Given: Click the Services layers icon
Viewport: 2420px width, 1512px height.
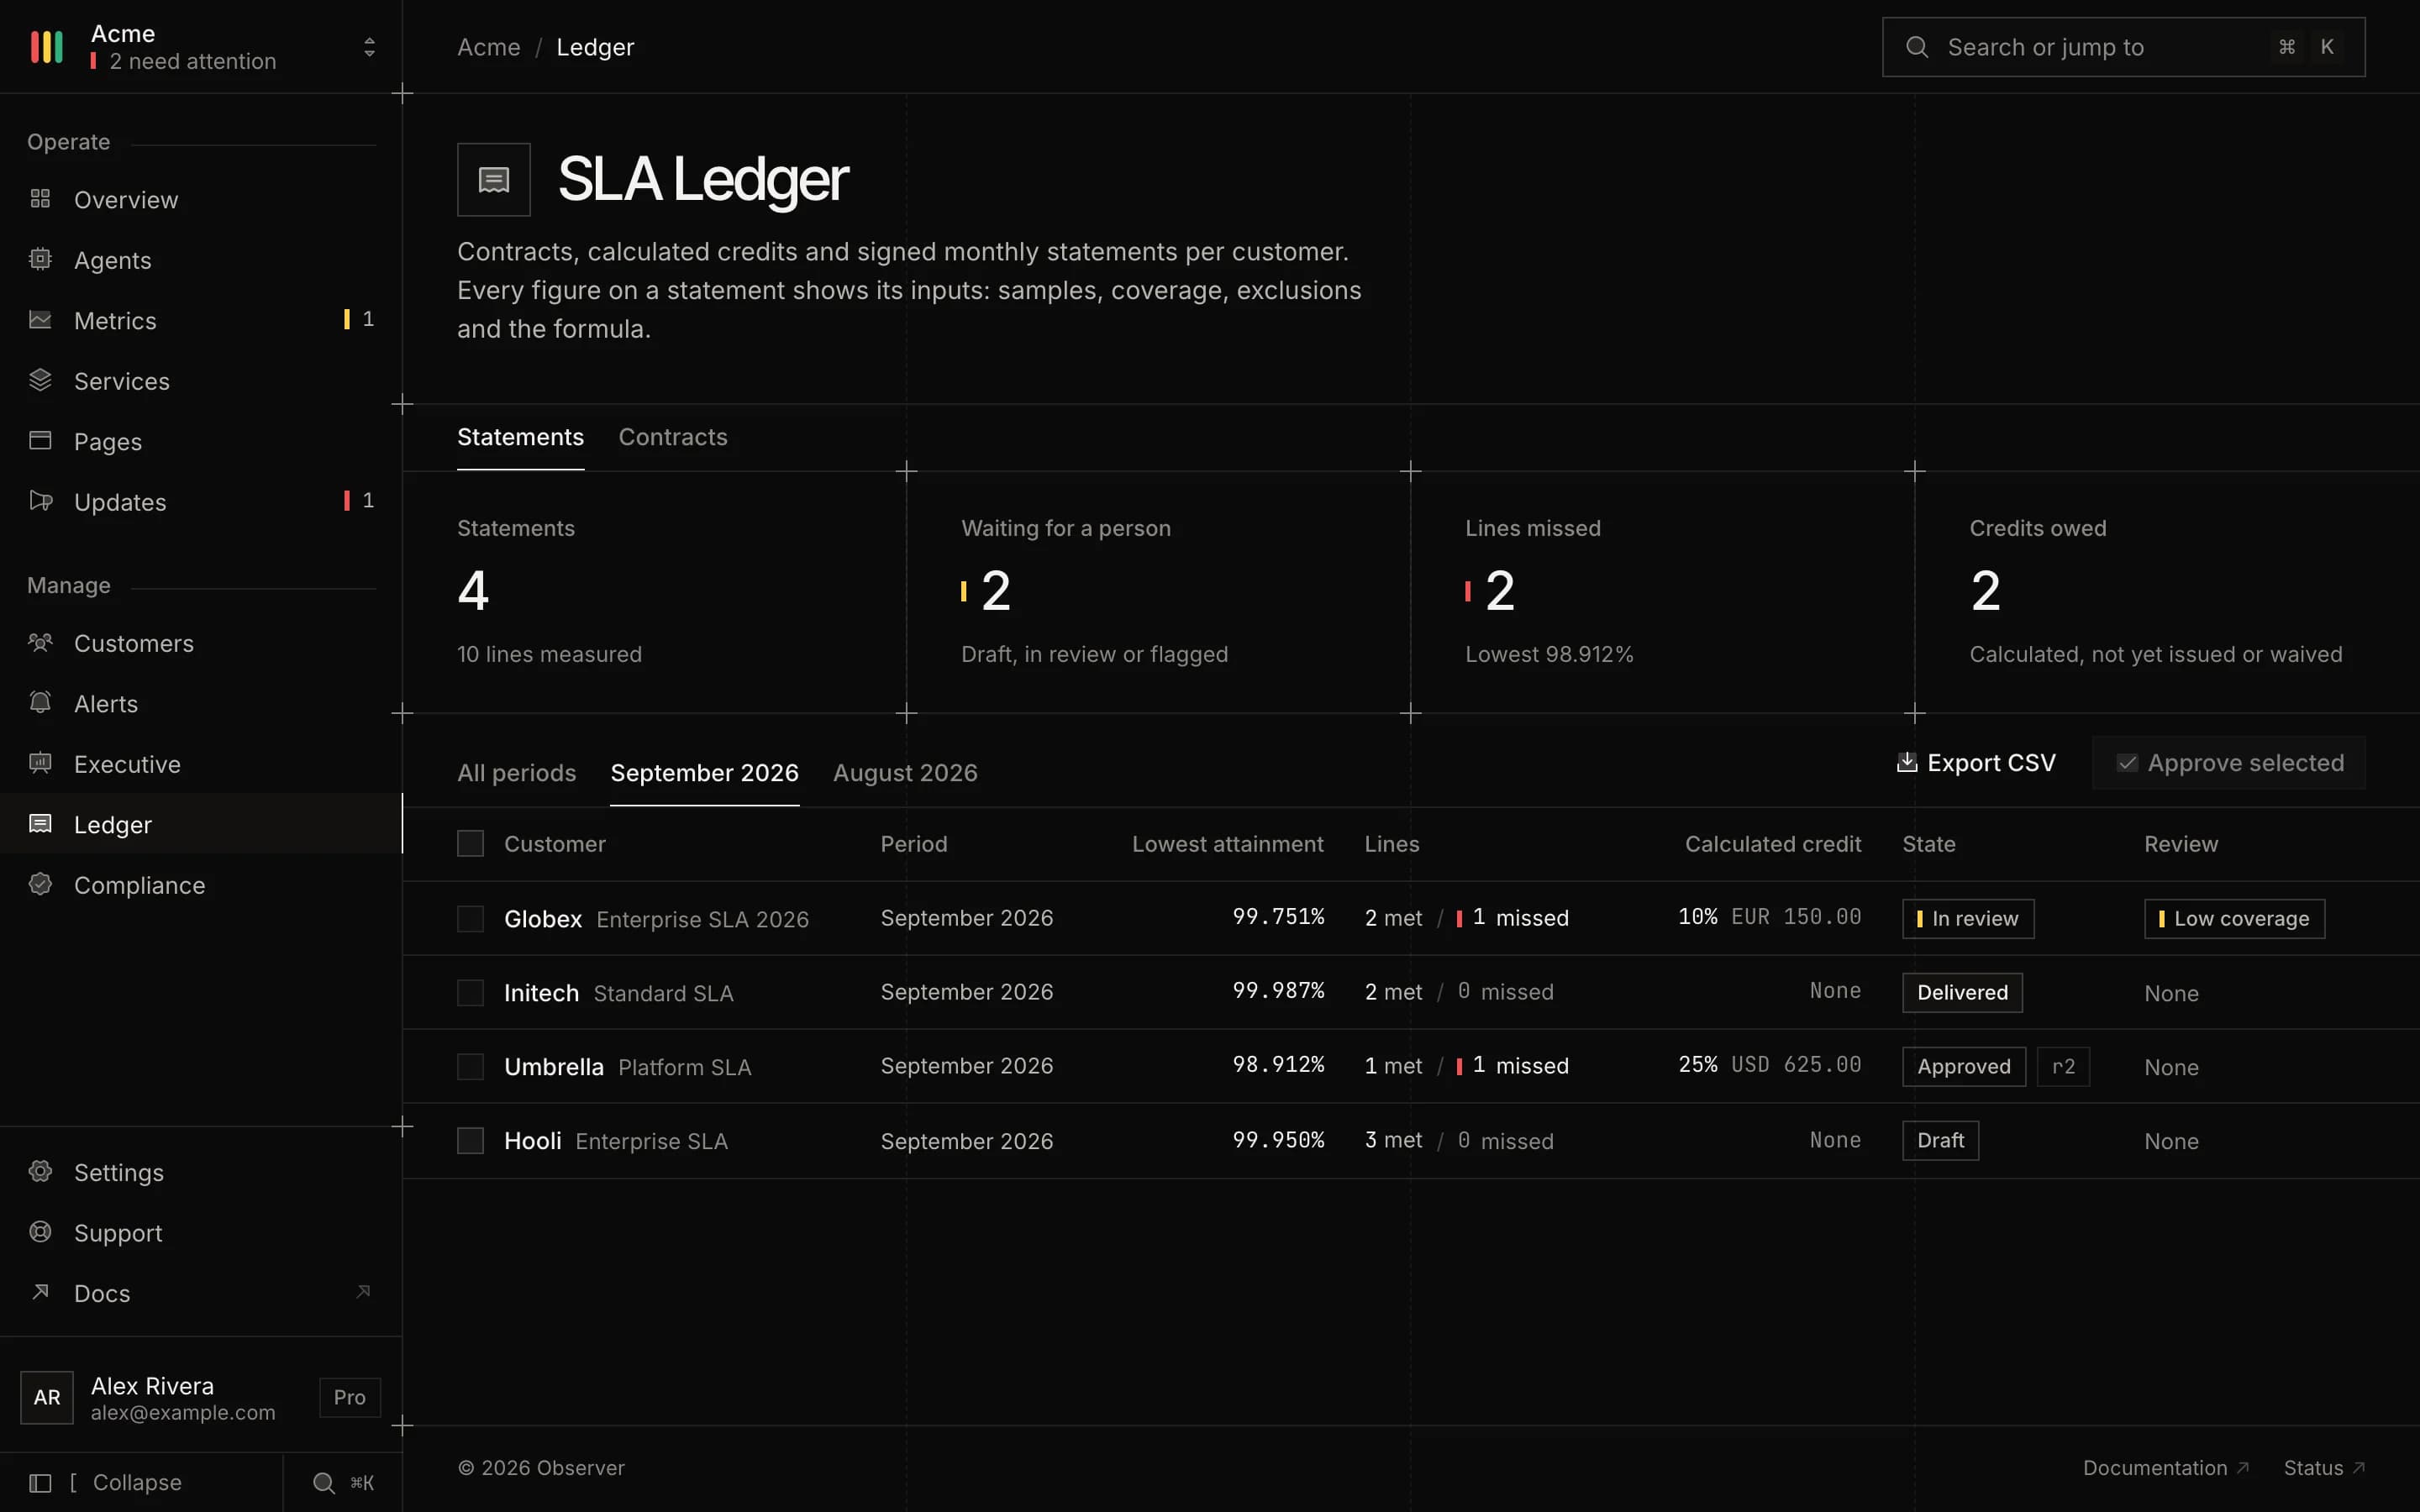Looking at the screenshot, I should 40,380.
